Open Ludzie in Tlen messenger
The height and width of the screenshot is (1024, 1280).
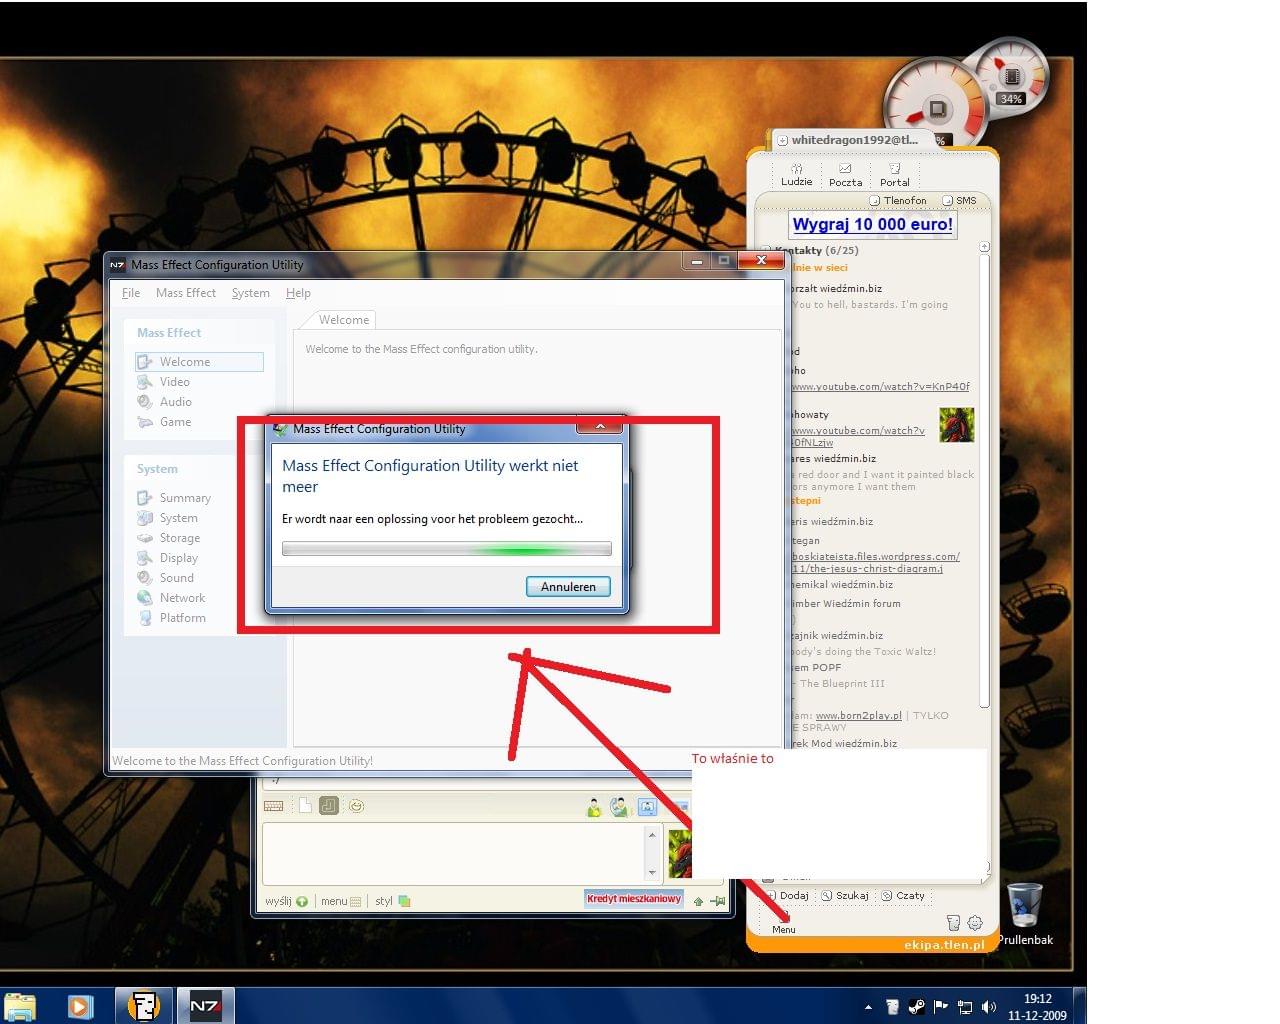coord(796,175)
